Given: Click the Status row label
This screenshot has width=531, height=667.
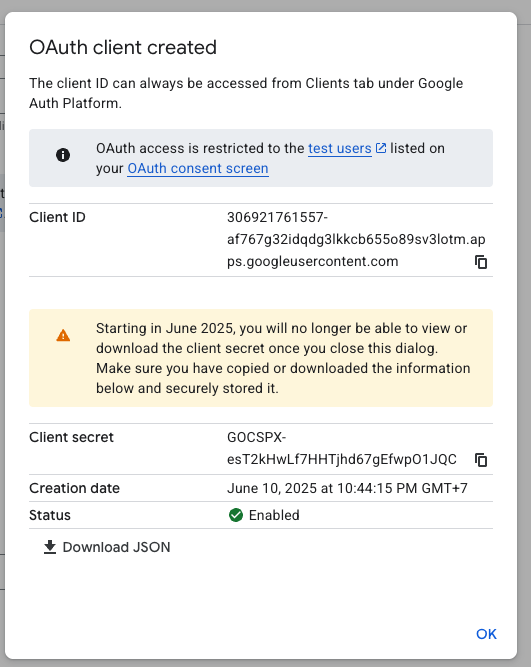Looking at the screenshot, I should [50, 515].
